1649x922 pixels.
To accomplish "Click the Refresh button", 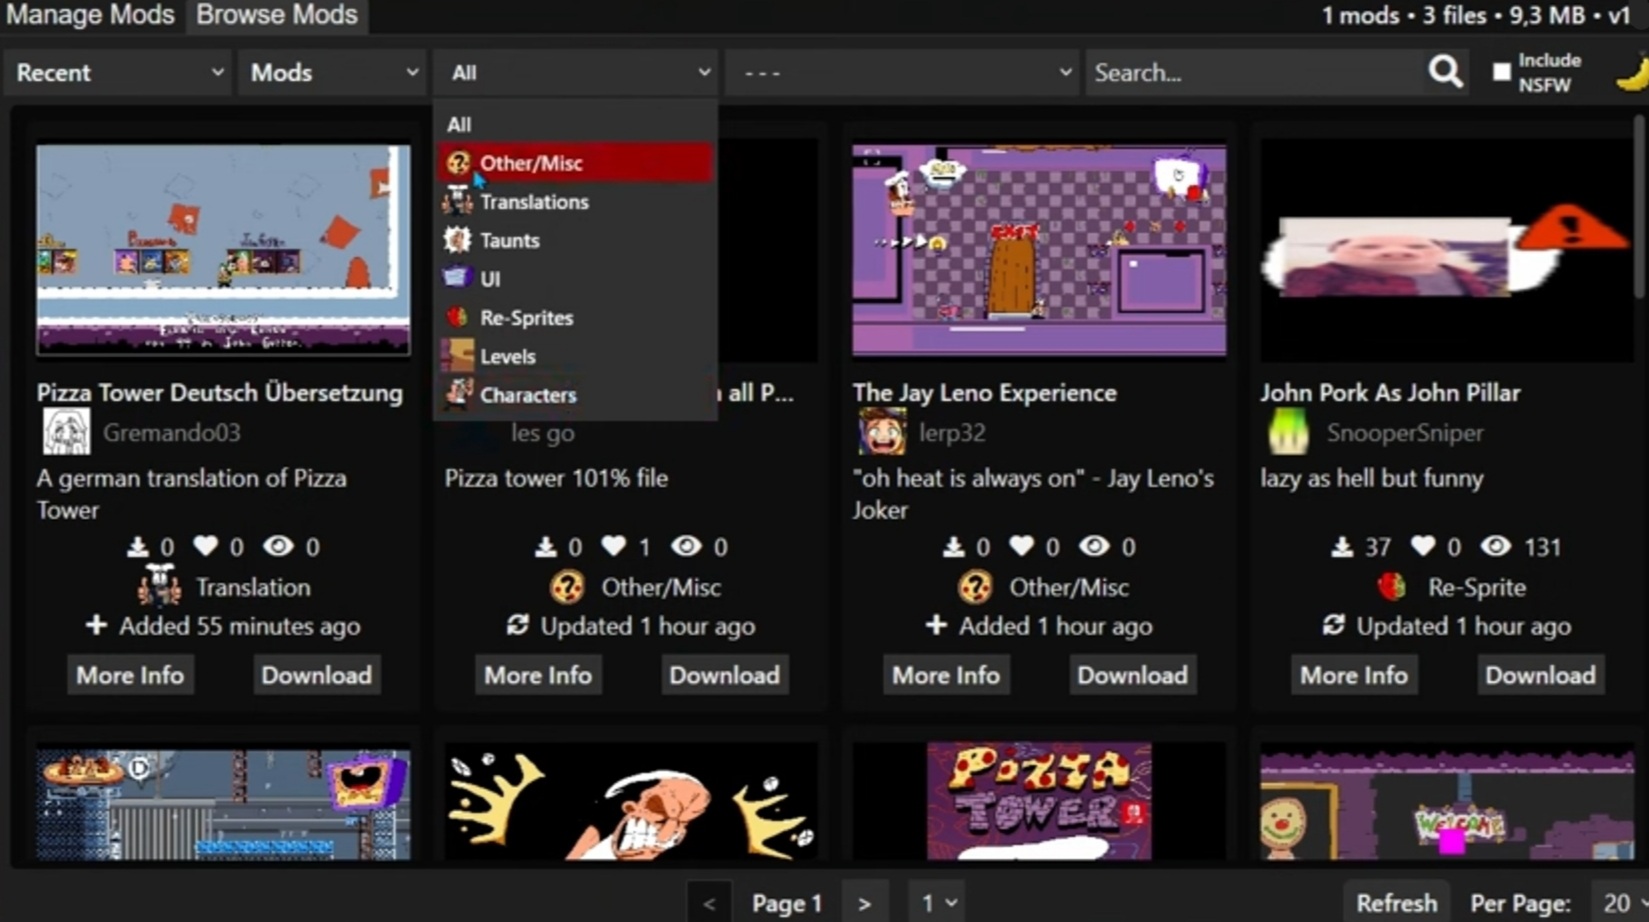I will (x=1396, y=903).
